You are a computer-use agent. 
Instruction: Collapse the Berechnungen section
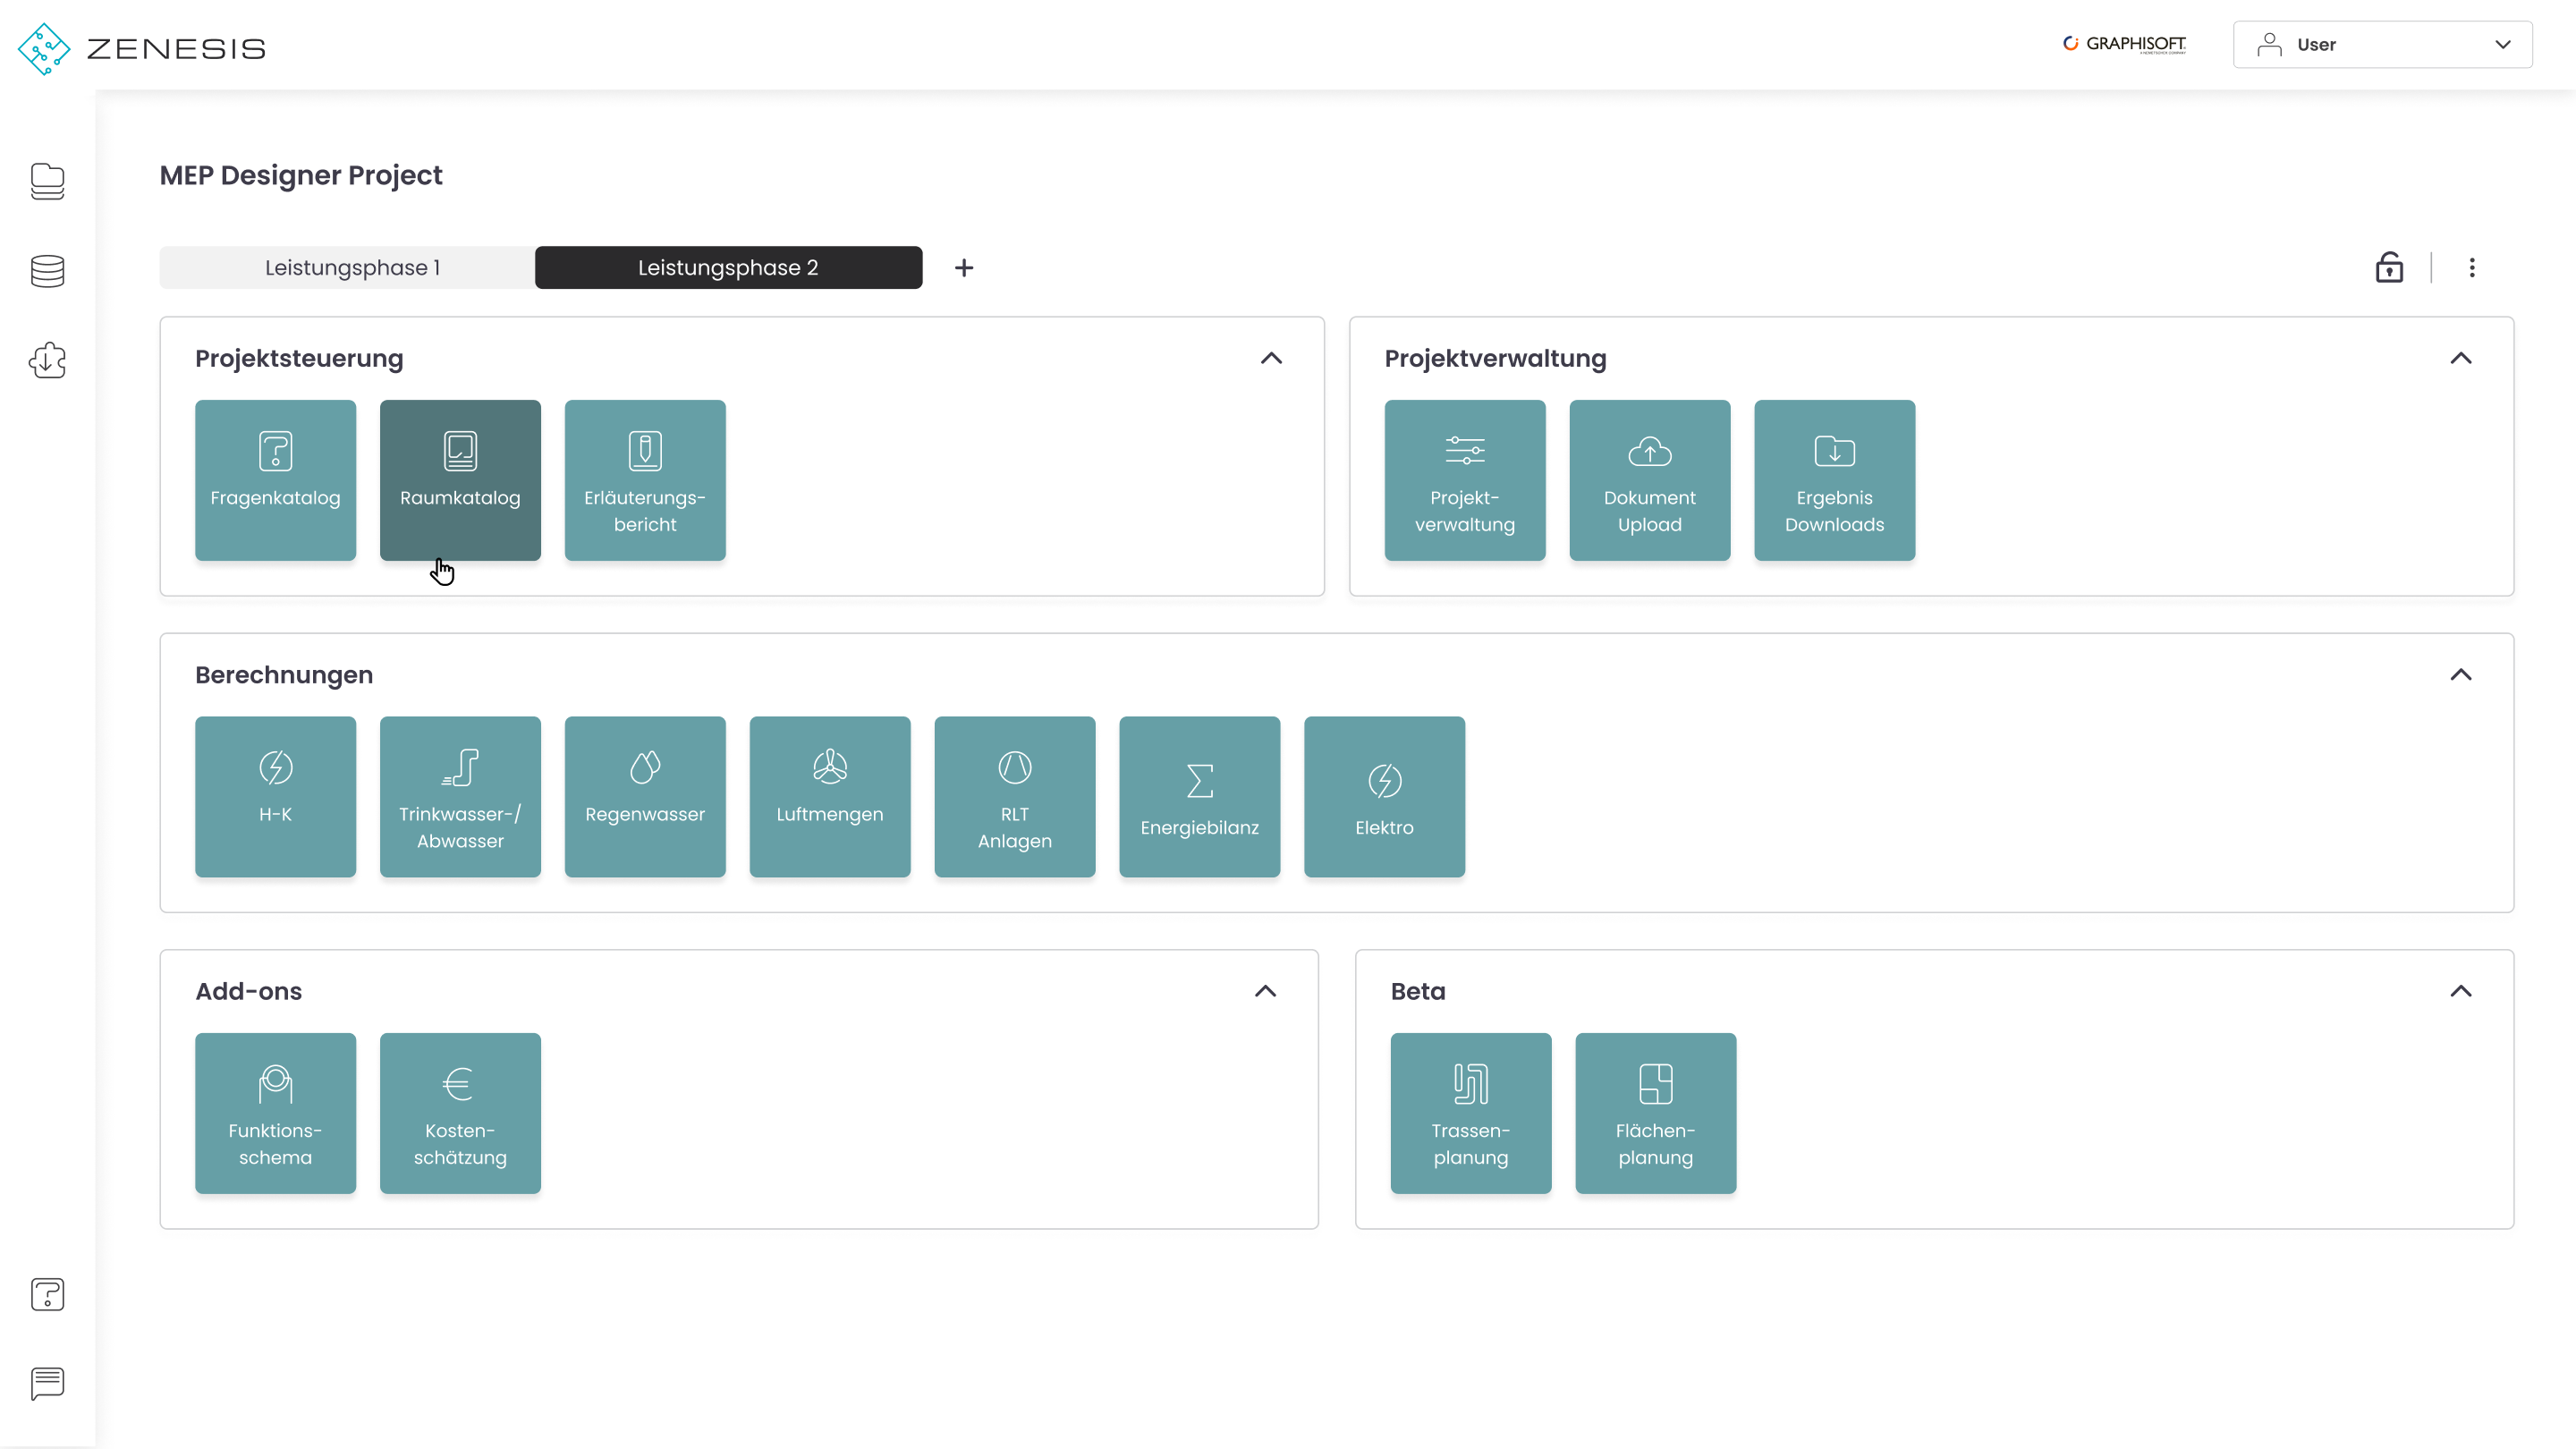(x=2460, y=674)
